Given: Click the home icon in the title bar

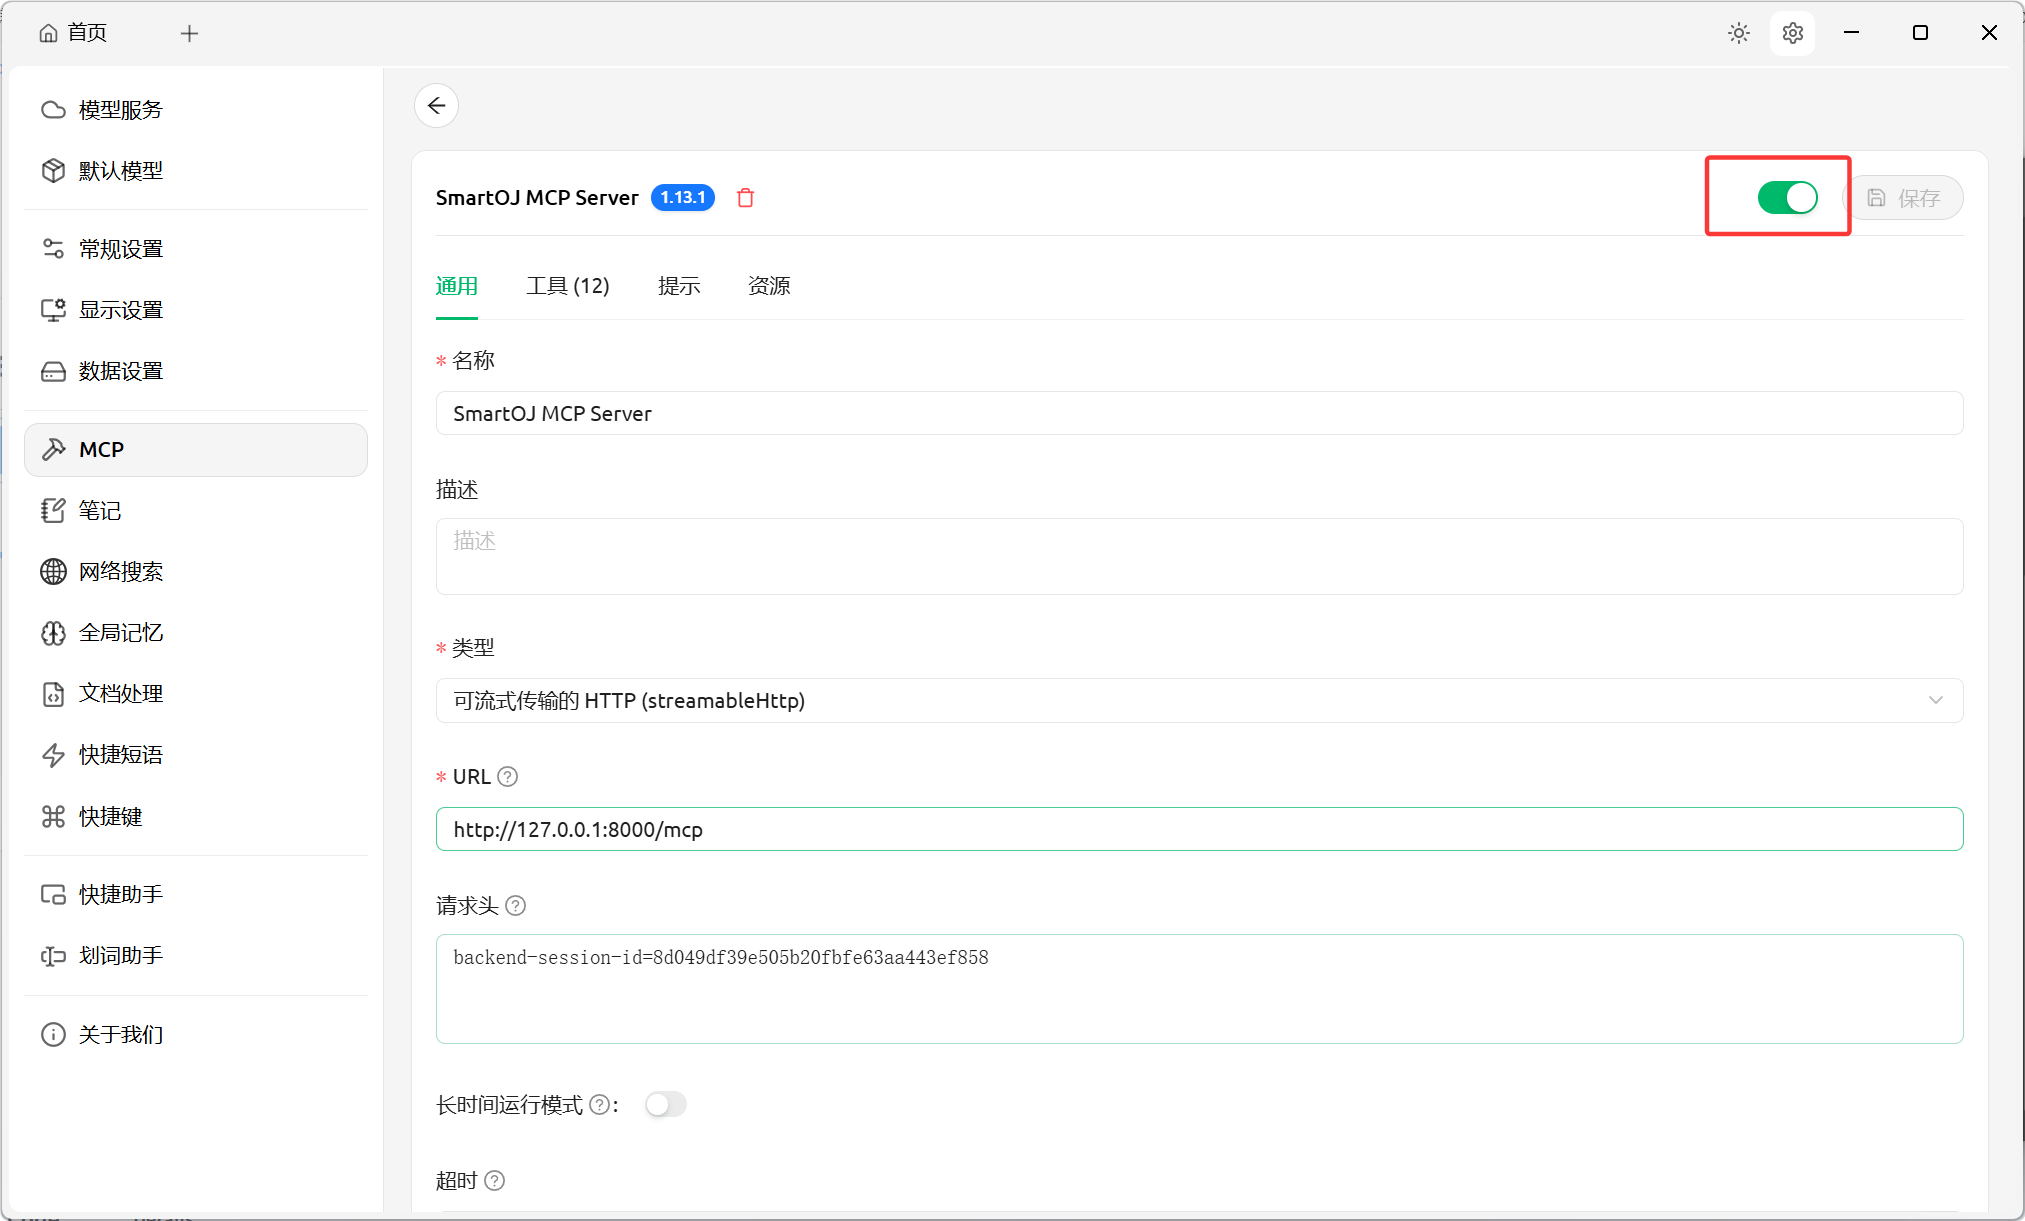Looking at the screenshot, I should (48, 33).
